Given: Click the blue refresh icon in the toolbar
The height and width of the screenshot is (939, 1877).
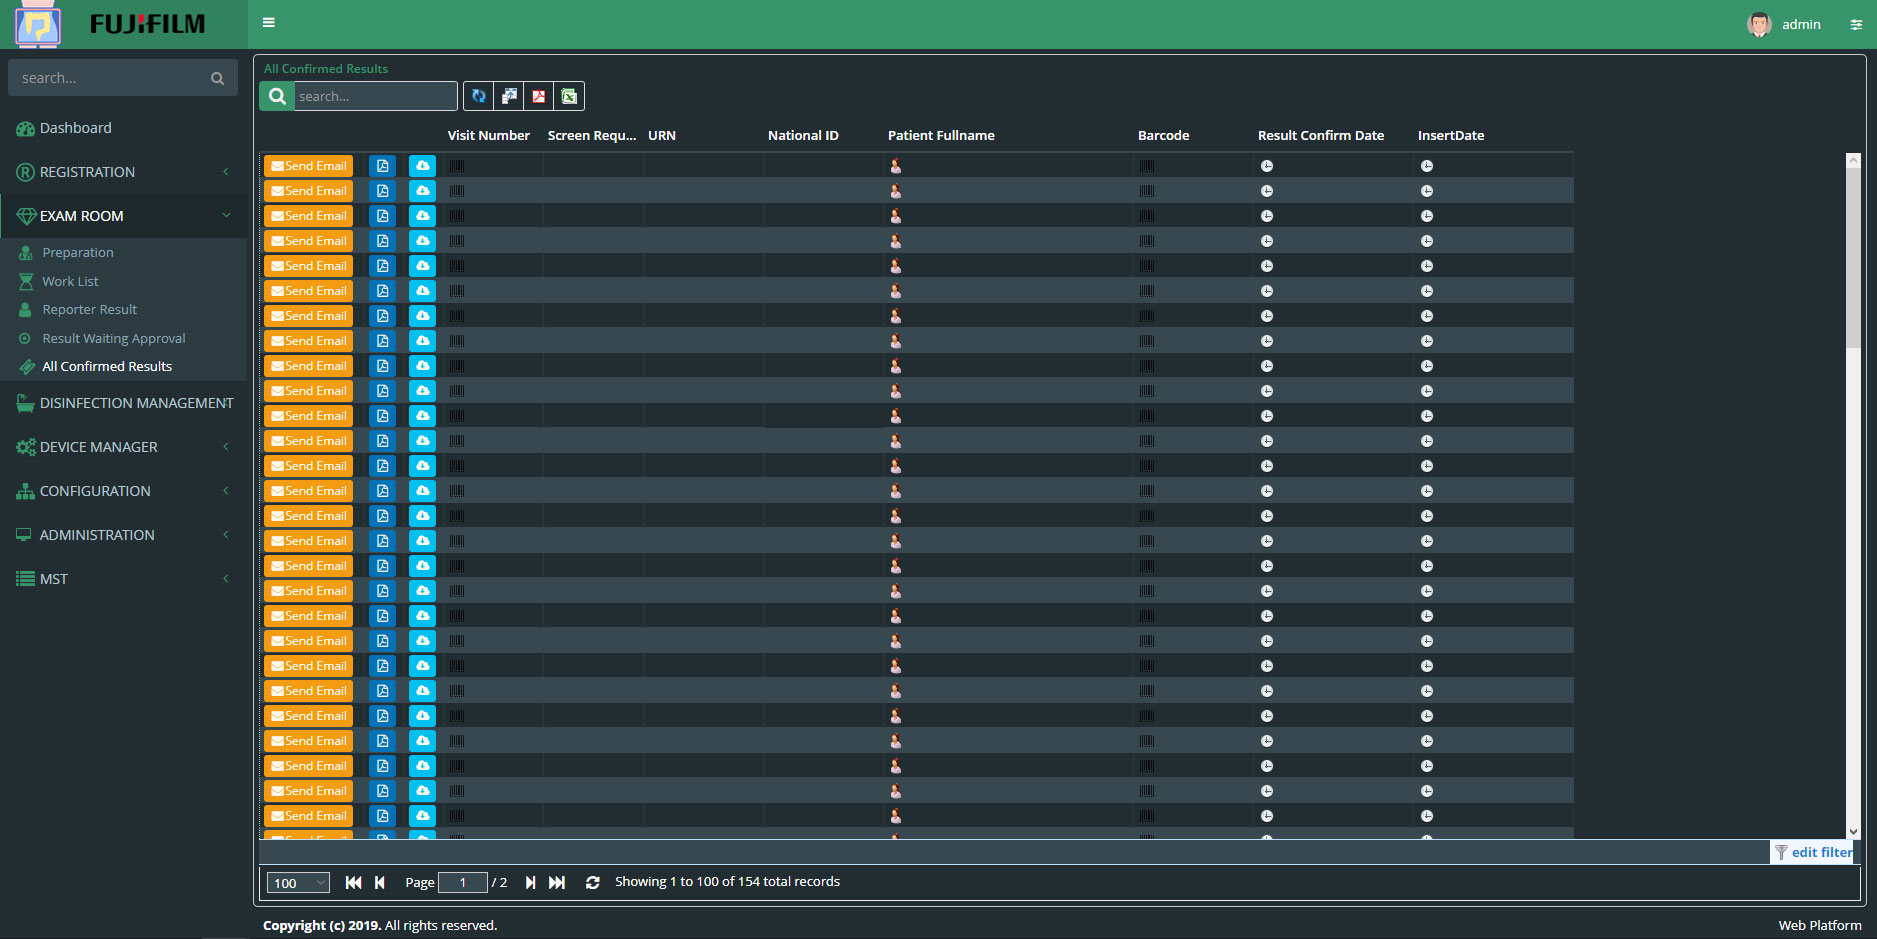Looking at the screenshot, I should [x=479, y=96].
